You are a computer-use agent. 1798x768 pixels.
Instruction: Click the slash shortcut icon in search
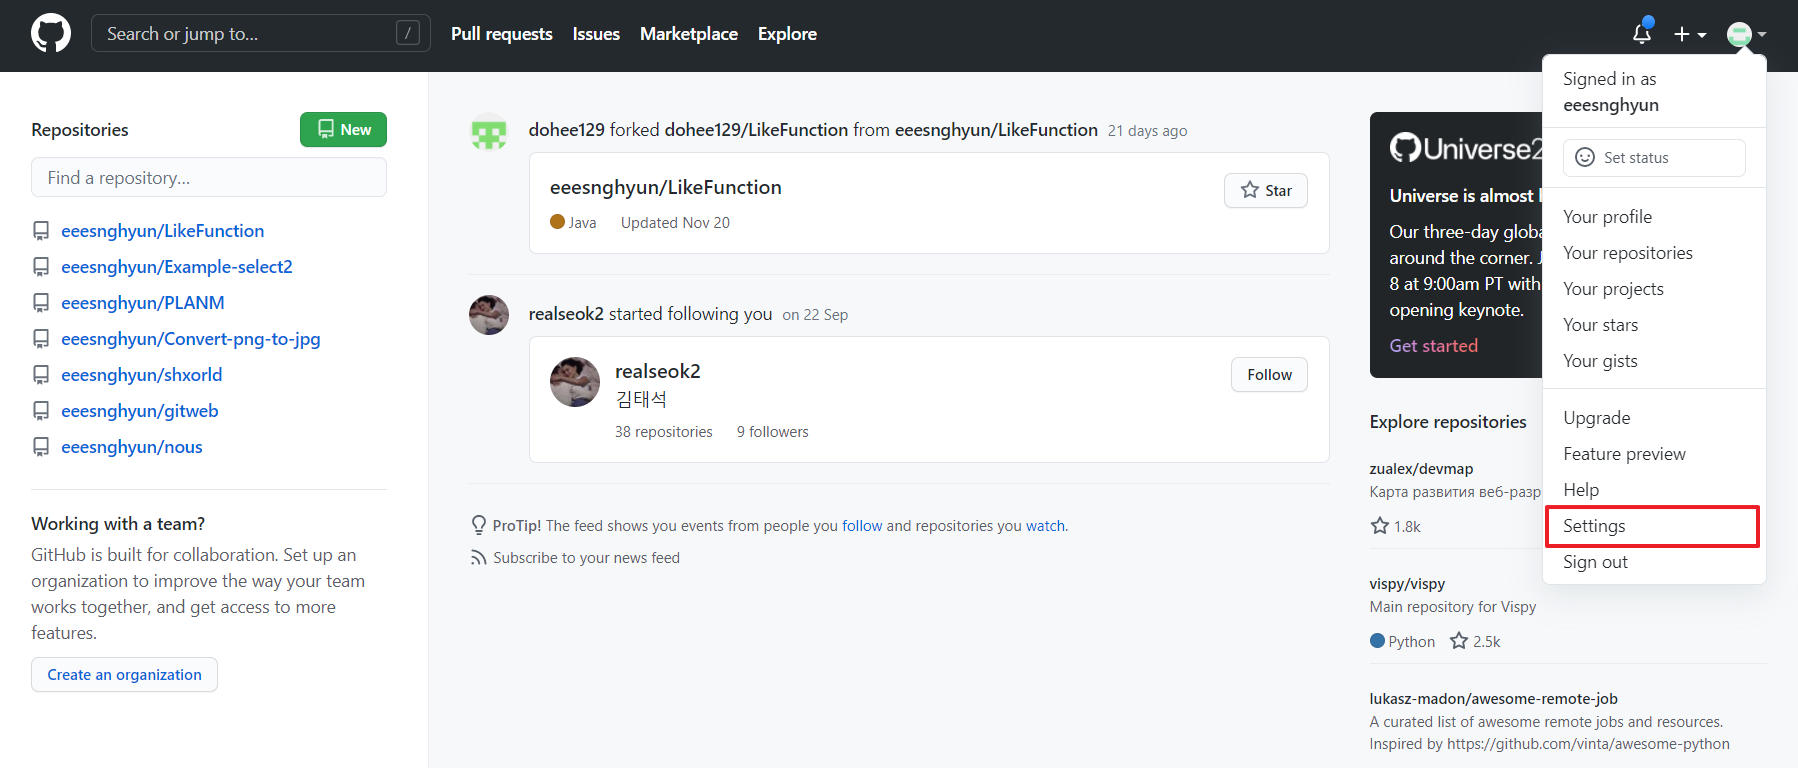pyautogui.click(x=408, y=33)
